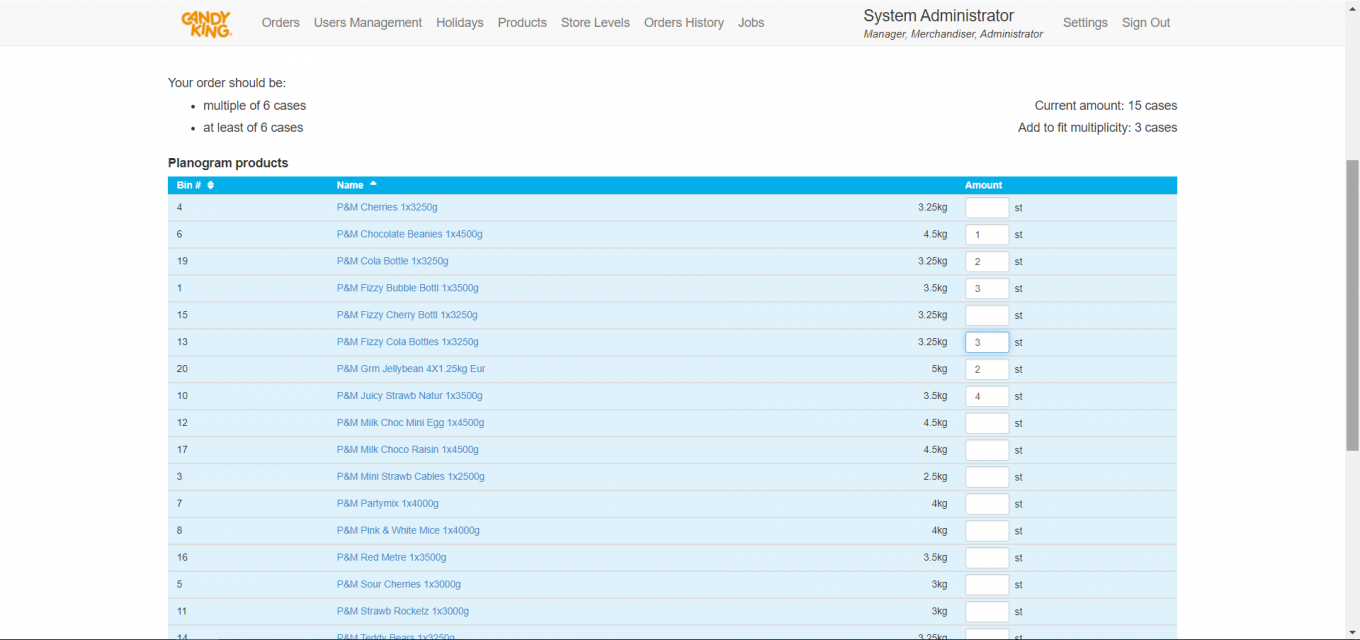Go to Store Levels
The height and width of the screenshot is (640, 1360).
click(595, 22)
